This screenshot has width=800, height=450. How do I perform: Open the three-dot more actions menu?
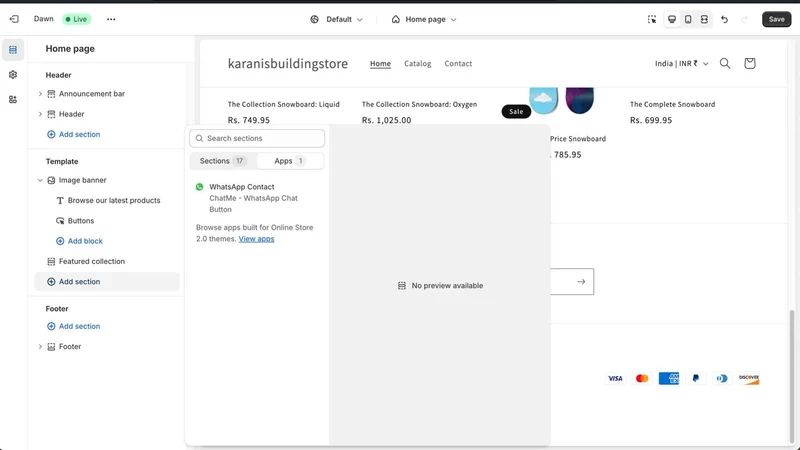111,19
